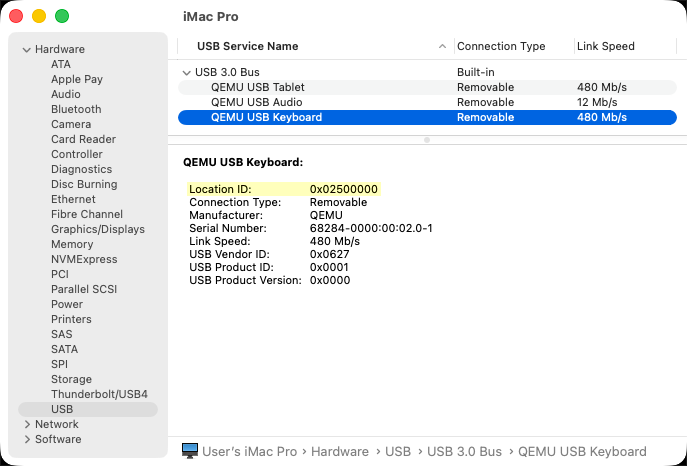
Task: Show Memory information
Action: 72,244
